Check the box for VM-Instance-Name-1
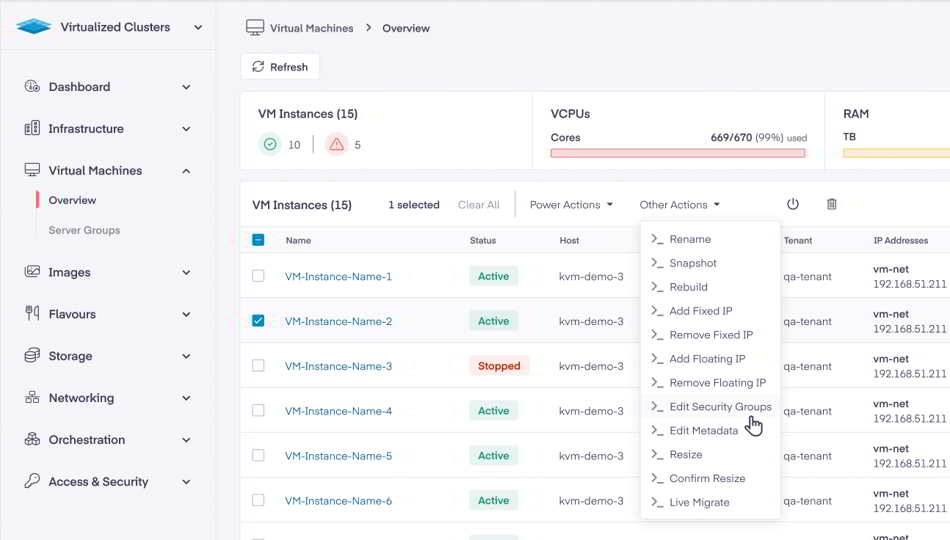 click(258, 276)
